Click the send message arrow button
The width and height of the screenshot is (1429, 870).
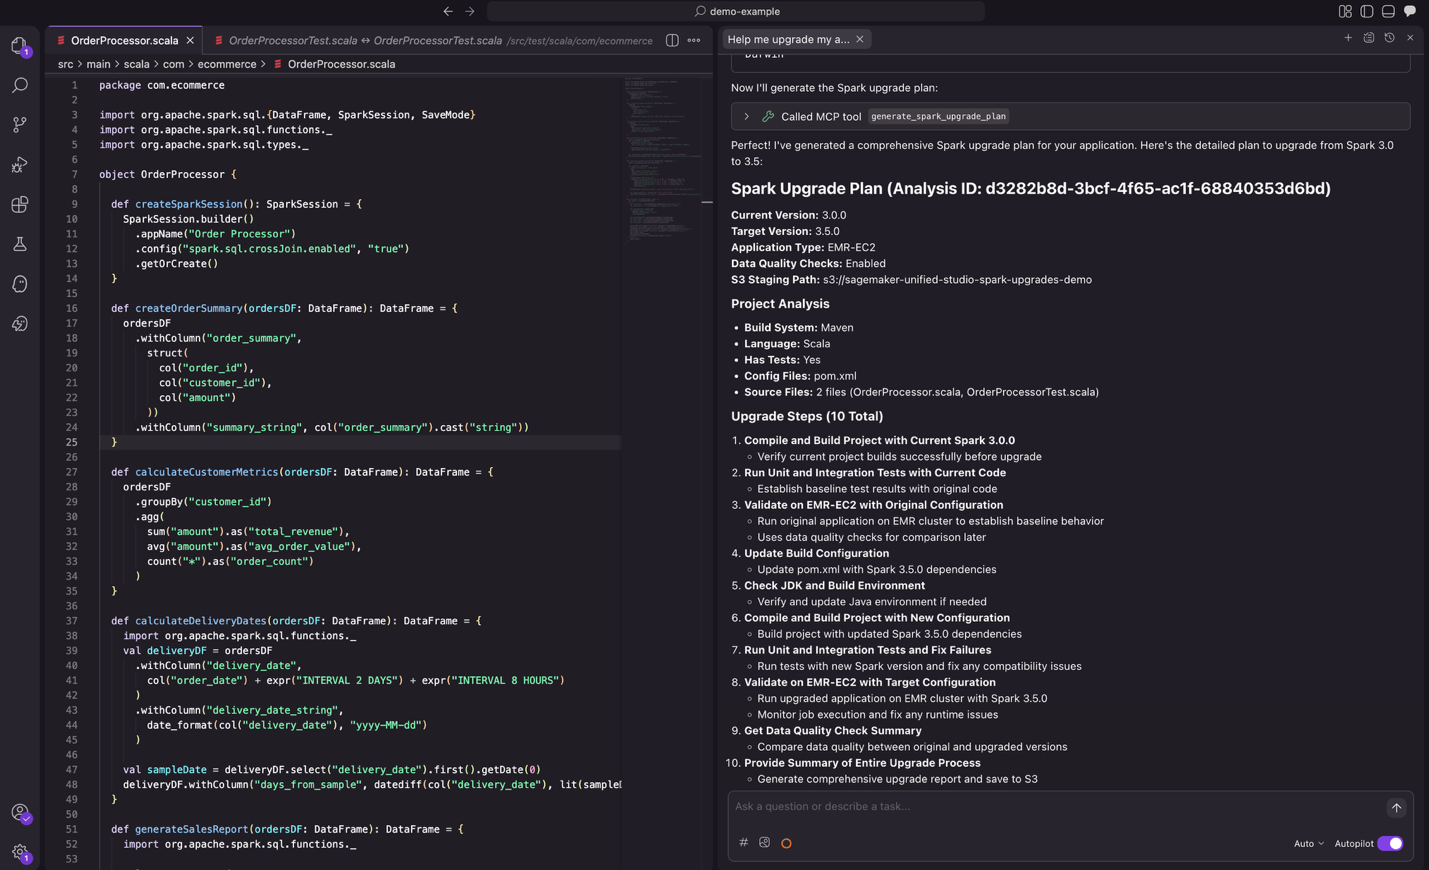coord(1396,807)
